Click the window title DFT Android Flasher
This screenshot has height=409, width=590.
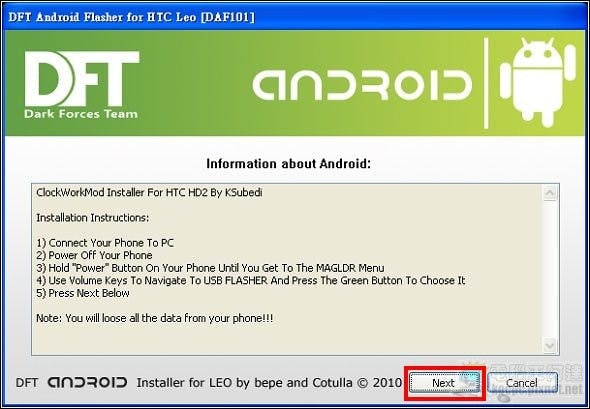pyautogui.click(x=131, y=17)
